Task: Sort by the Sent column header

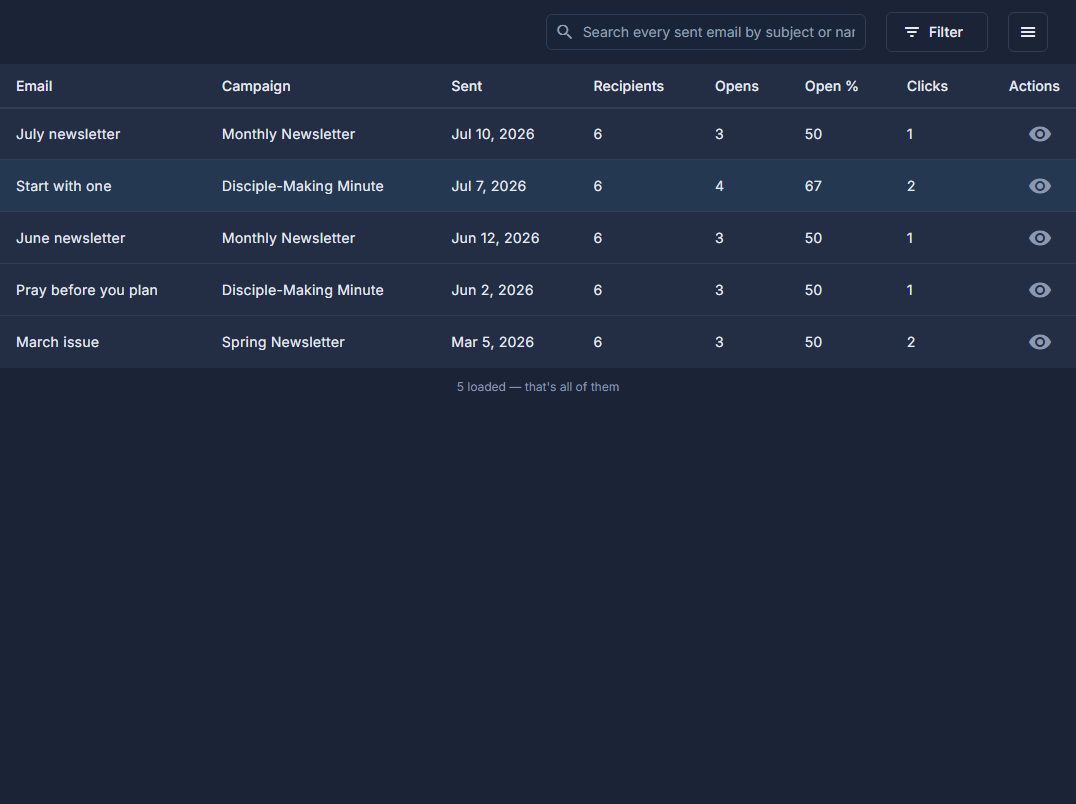Action: [x=467, y=86]
